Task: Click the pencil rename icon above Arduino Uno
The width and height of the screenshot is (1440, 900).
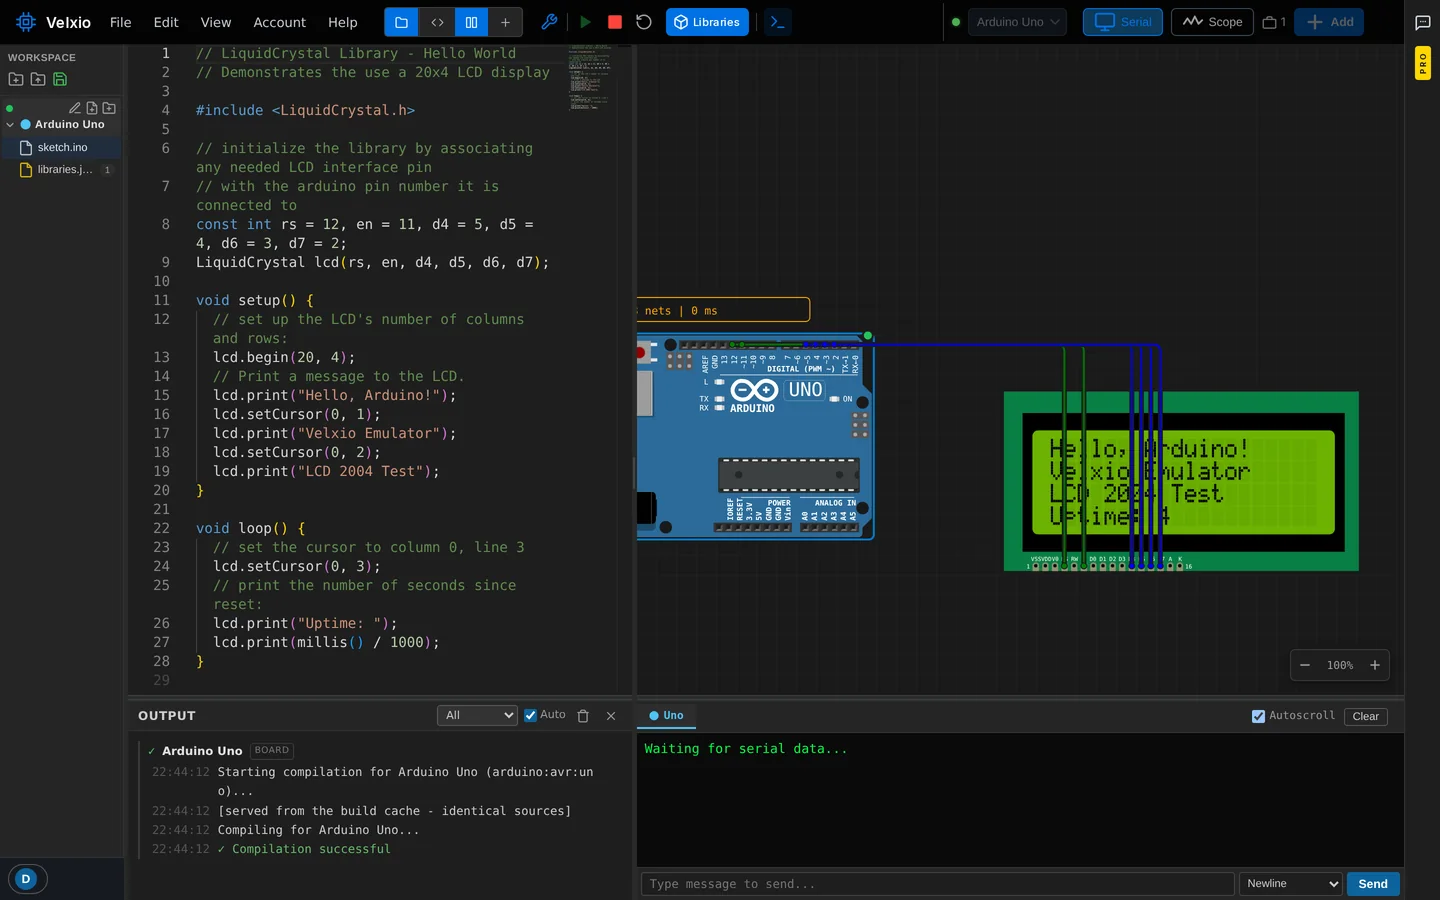Action: [x=74, y=108]
